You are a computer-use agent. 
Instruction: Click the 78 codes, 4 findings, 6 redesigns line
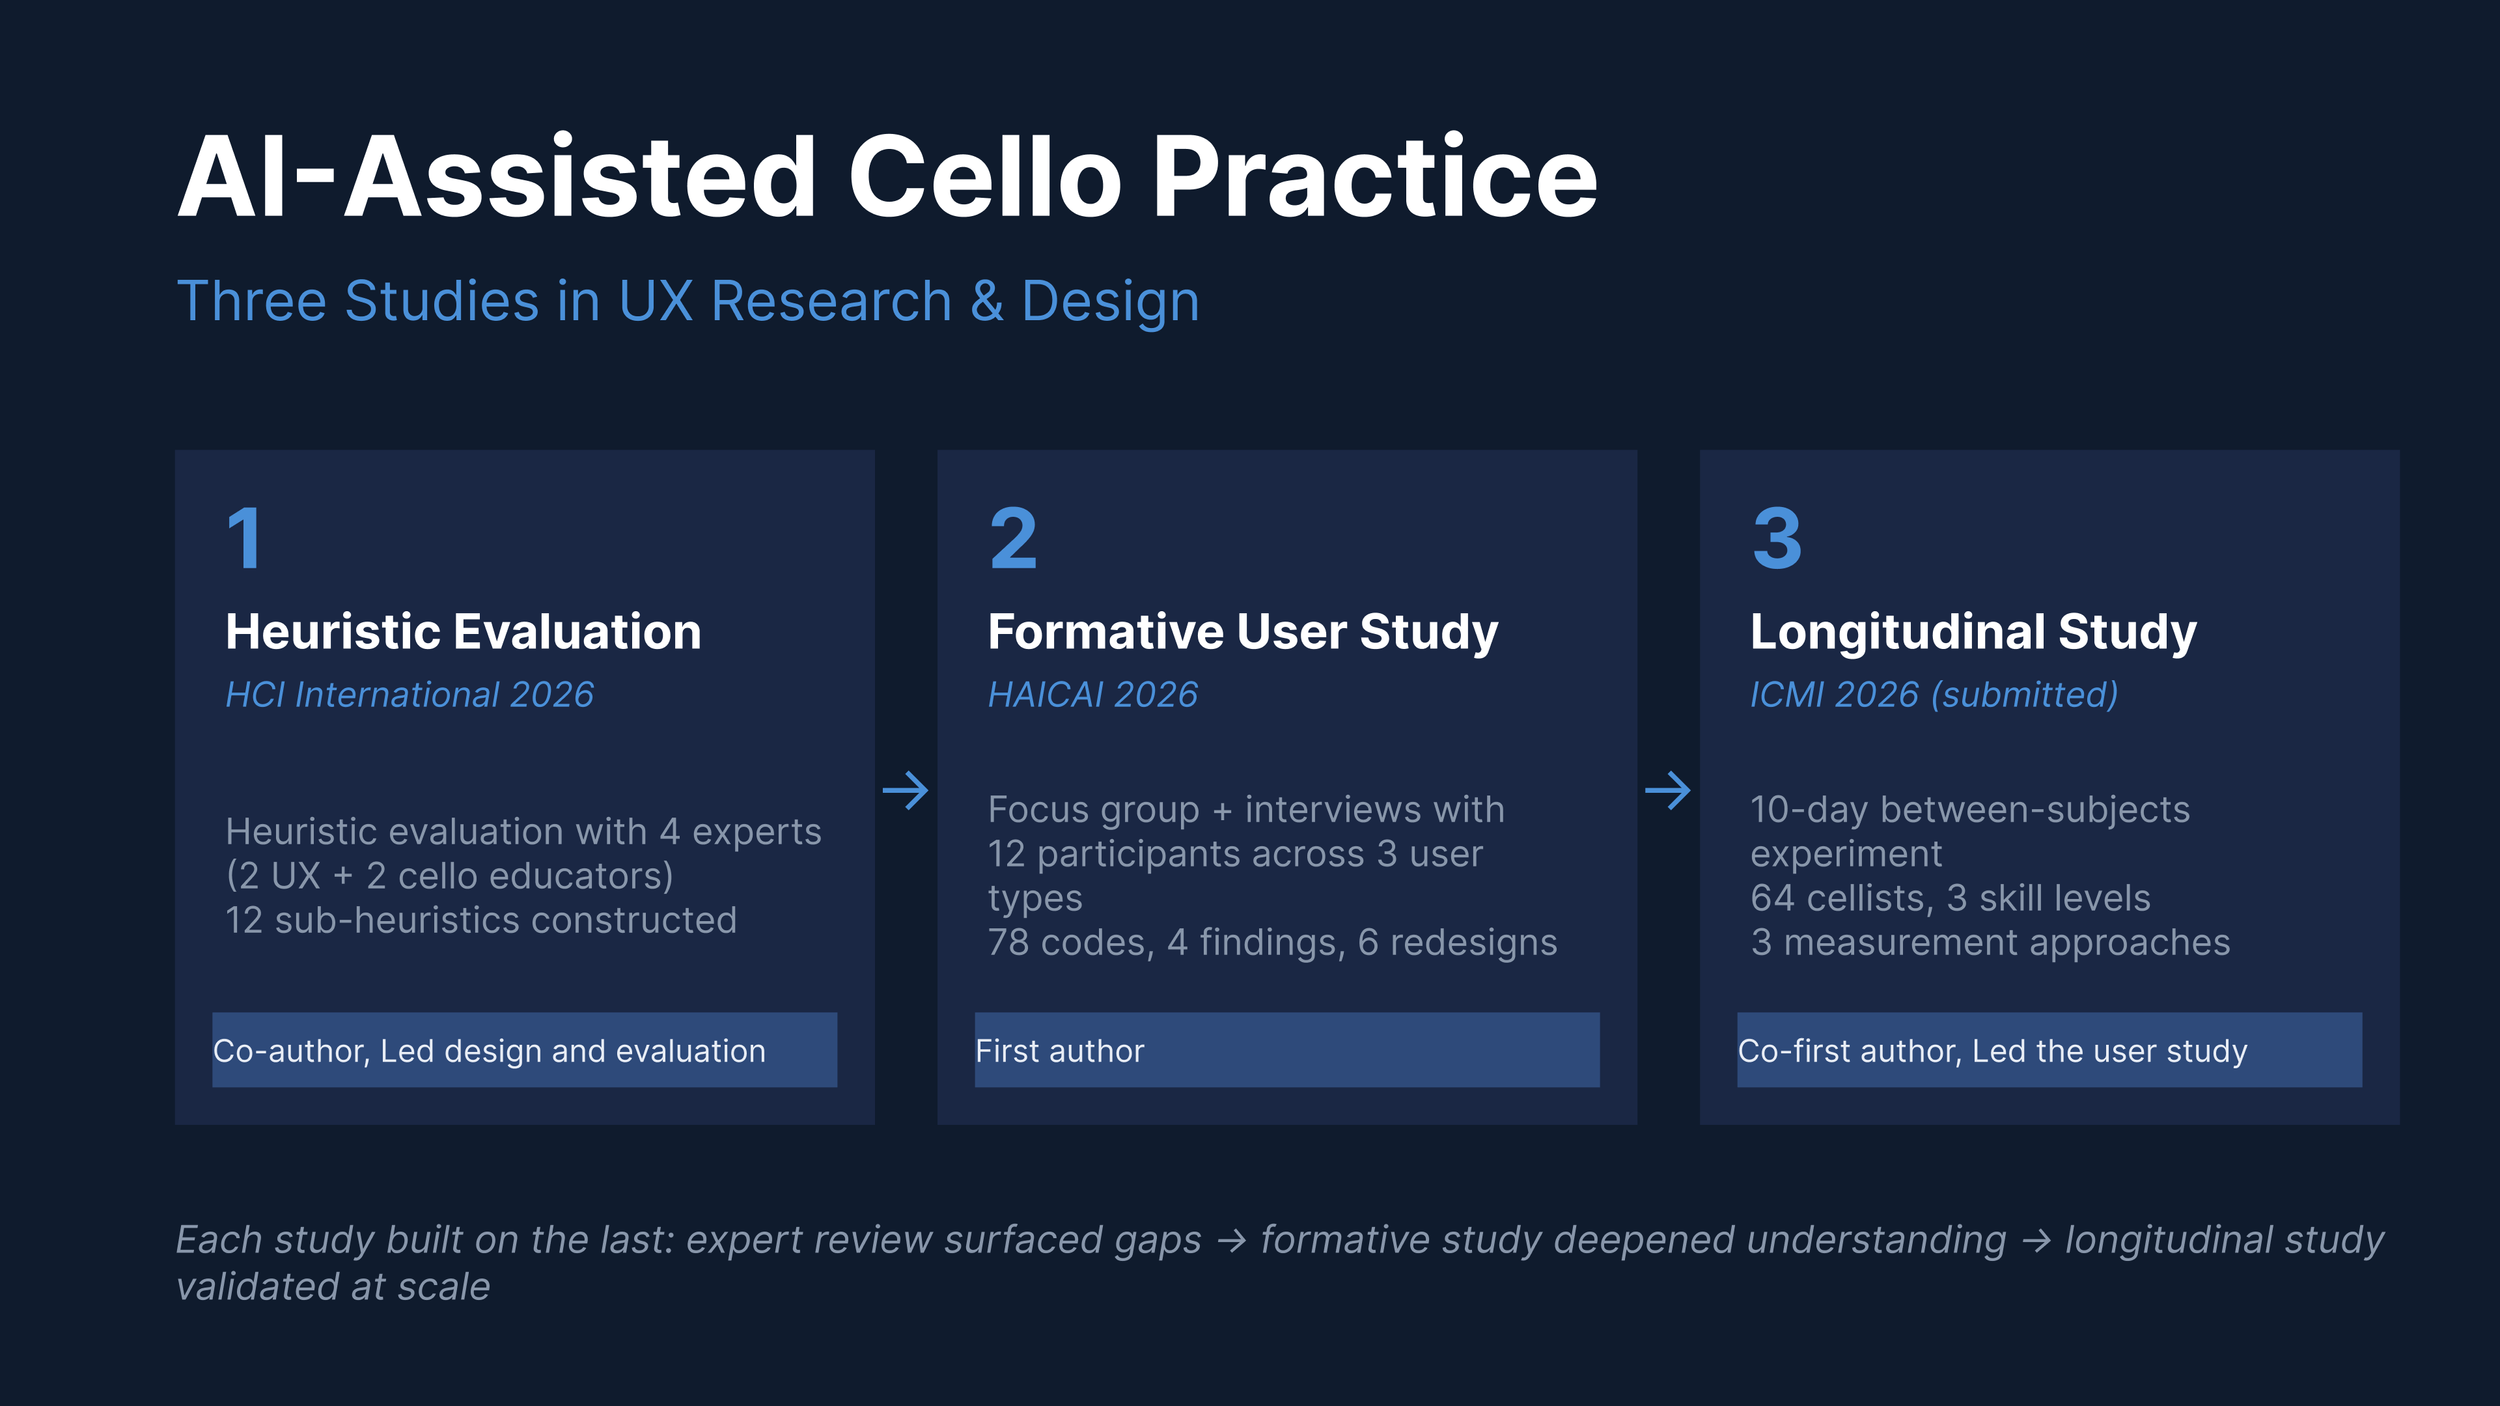coord(1272,942)
